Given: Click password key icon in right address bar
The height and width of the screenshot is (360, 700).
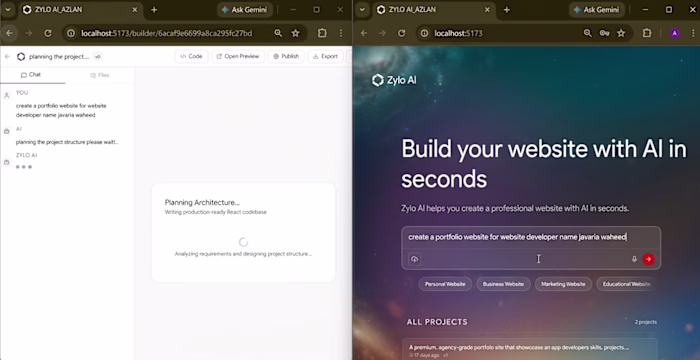Looking at the screenshot, I should 604,33.
